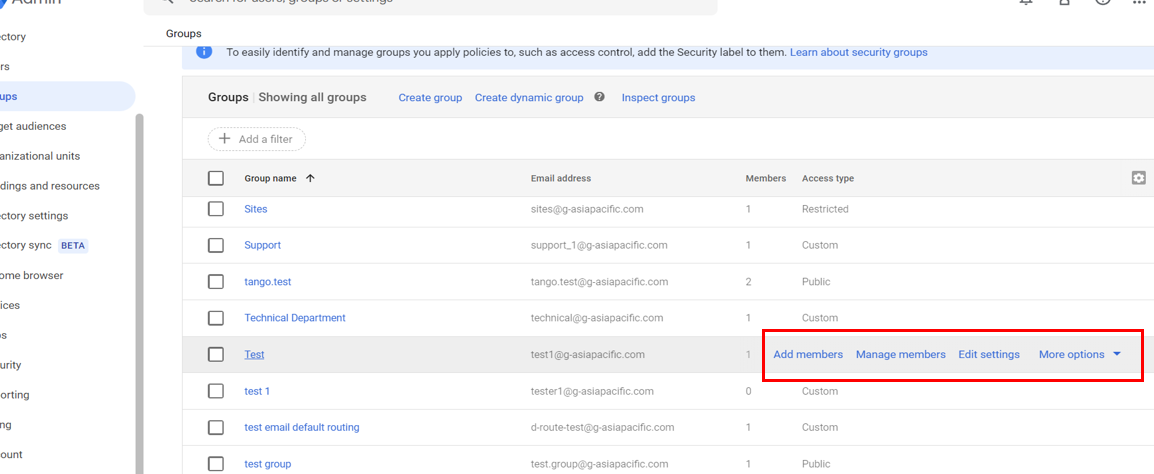Check the box for the Support group
Screen dimensions: 1154x474
tap(216, 245)
